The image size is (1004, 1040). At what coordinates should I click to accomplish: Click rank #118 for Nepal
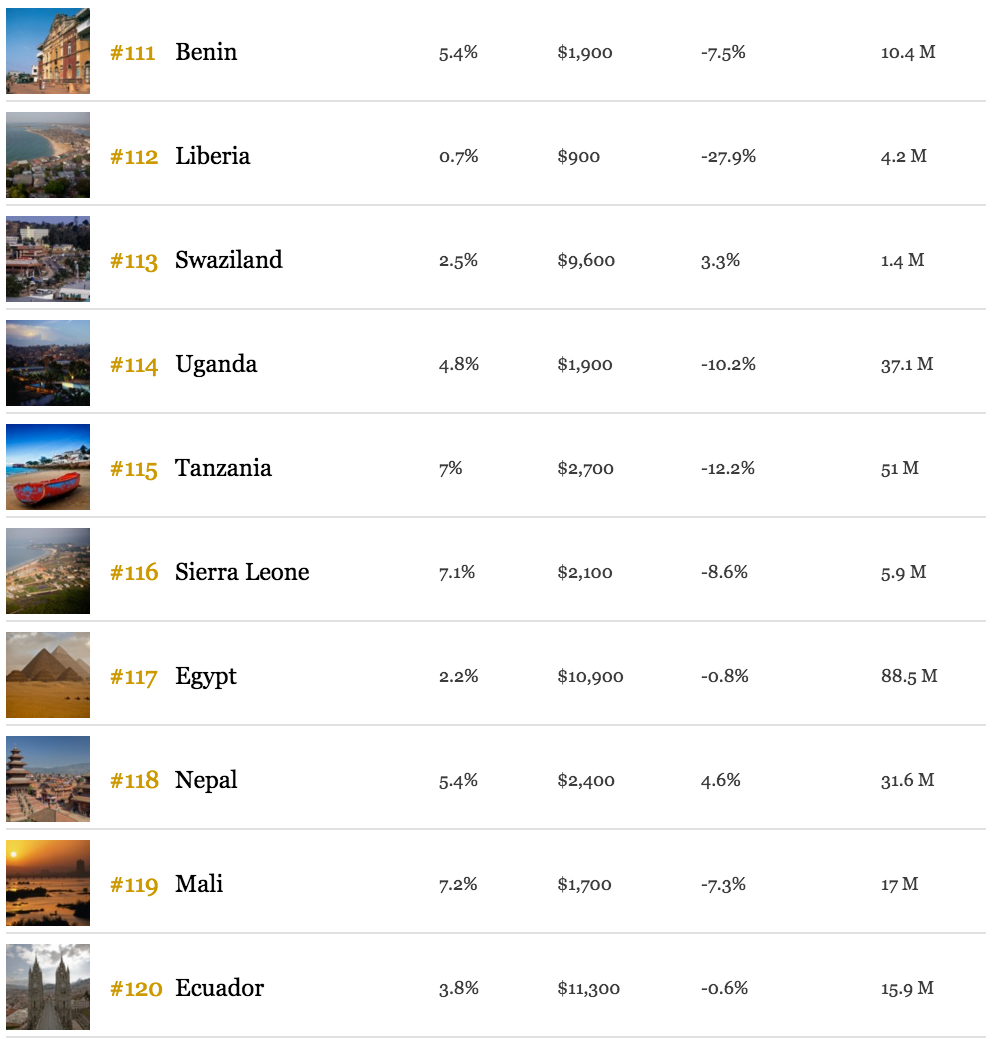(134, 780)
